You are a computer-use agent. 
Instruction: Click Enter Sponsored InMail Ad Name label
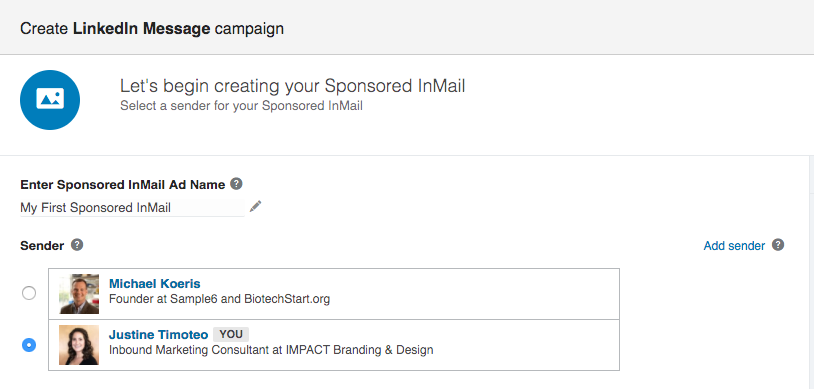pos(123,184)
